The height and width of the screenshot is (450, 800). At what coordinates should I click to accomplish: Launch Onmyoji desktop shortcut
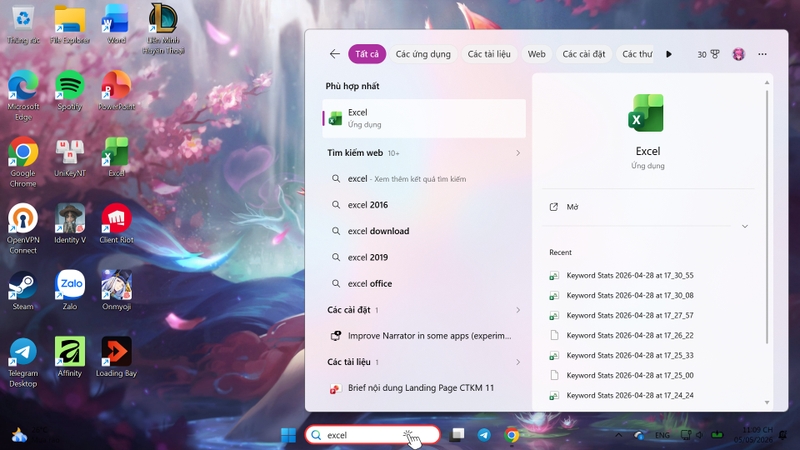tap(116, 290)
